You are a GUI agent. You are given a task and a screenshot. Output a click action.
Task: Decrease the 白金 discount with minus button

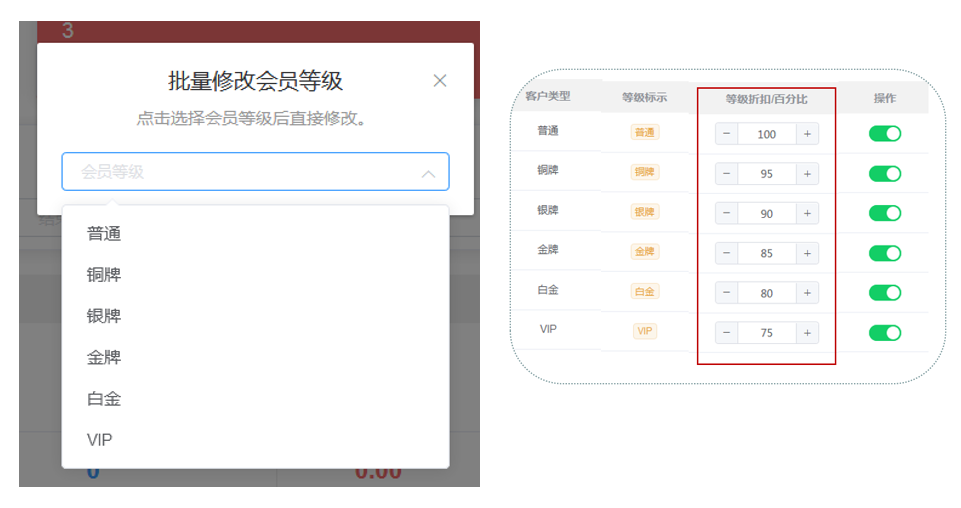(727, 293)
